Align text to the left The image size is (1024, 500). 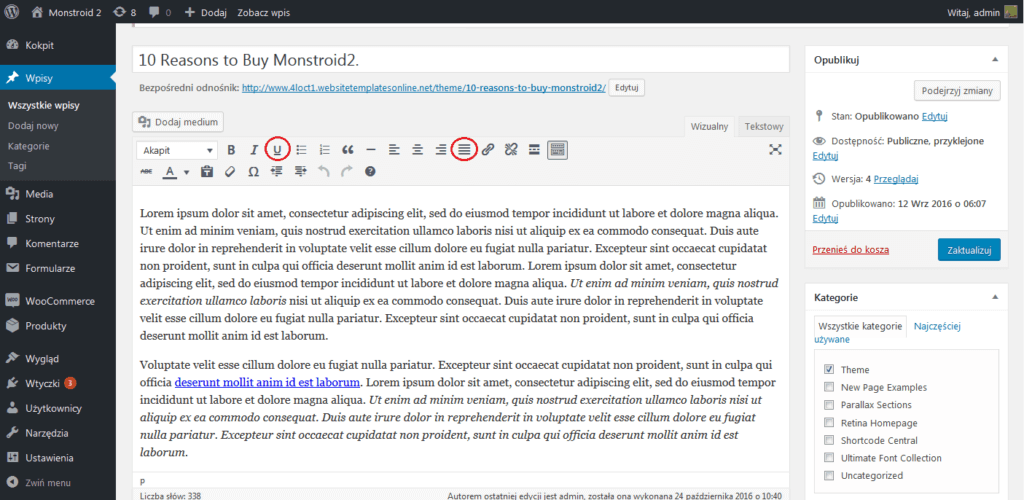point(394,150)
